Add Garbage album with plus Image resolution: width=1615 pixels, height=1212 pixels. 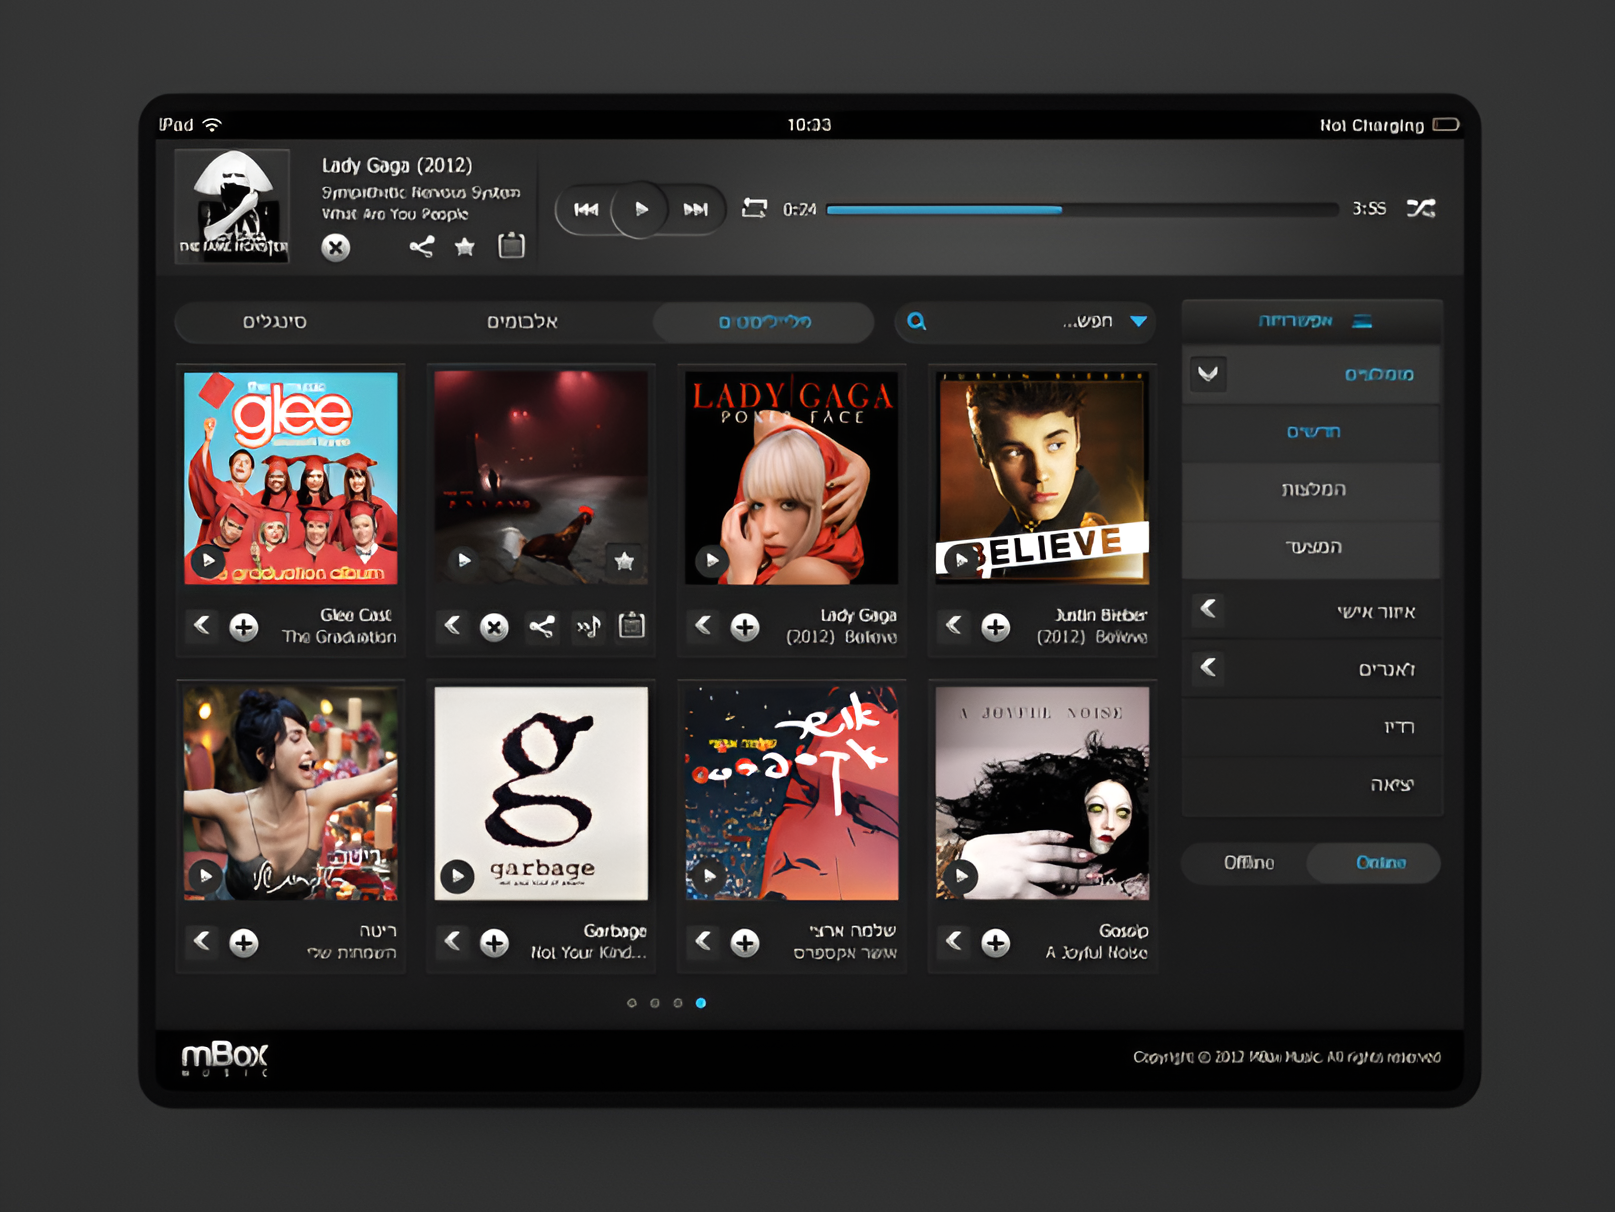pyautogui.click(x=494, y=943)
